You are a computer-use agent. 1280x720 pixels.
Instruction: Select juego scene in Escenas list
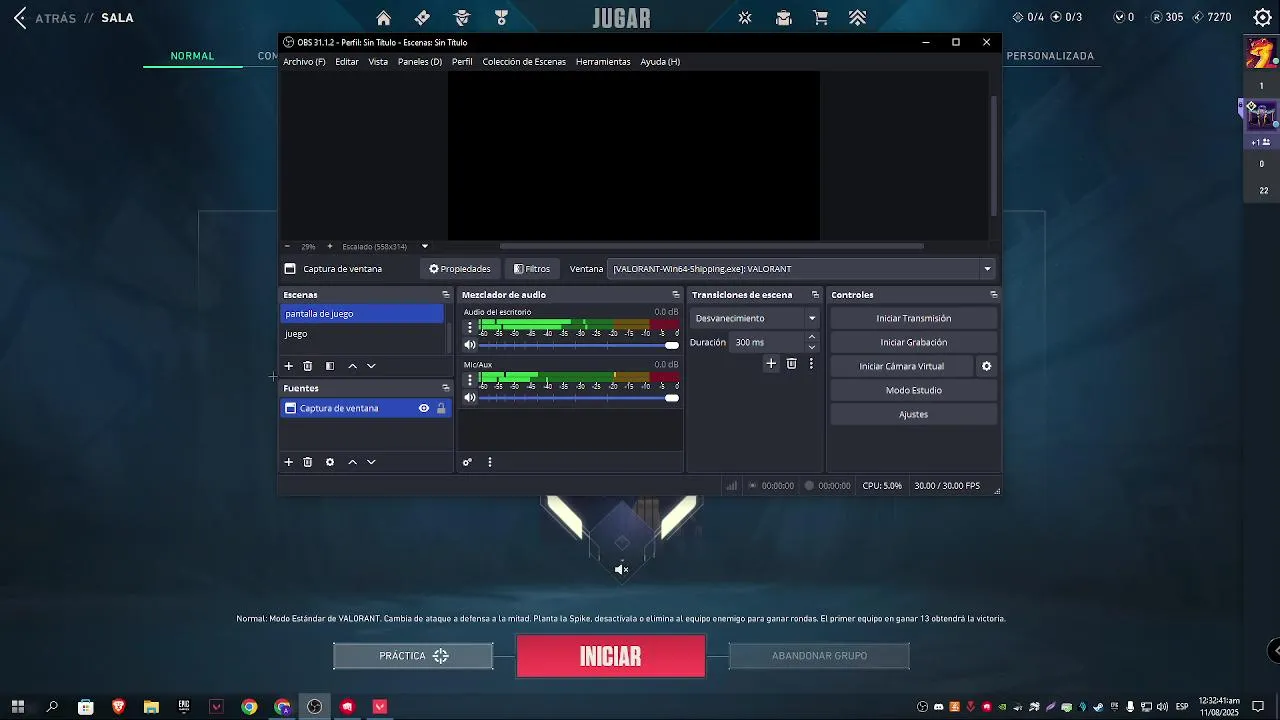click(362, 334)
